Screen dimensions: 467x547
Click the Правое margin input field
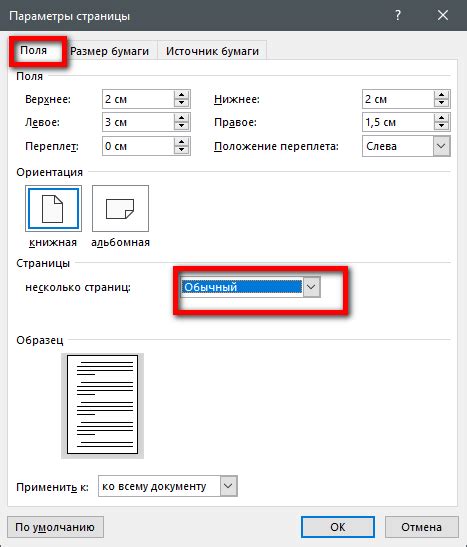click(398, 122)
